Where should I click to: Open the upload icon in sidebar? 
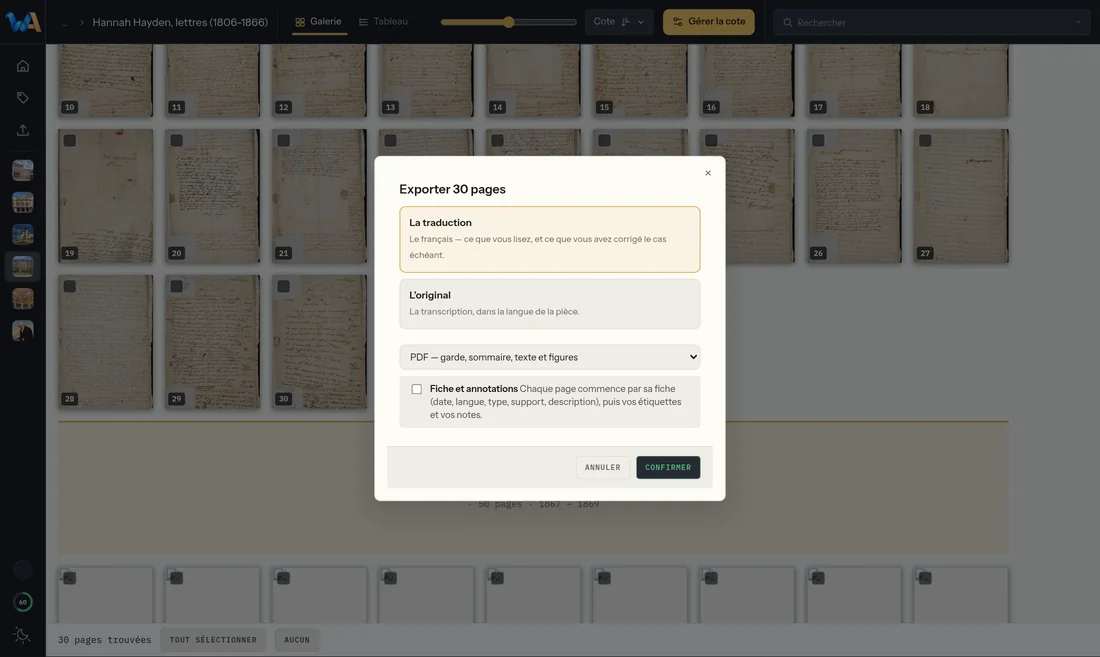coord(22,130)
